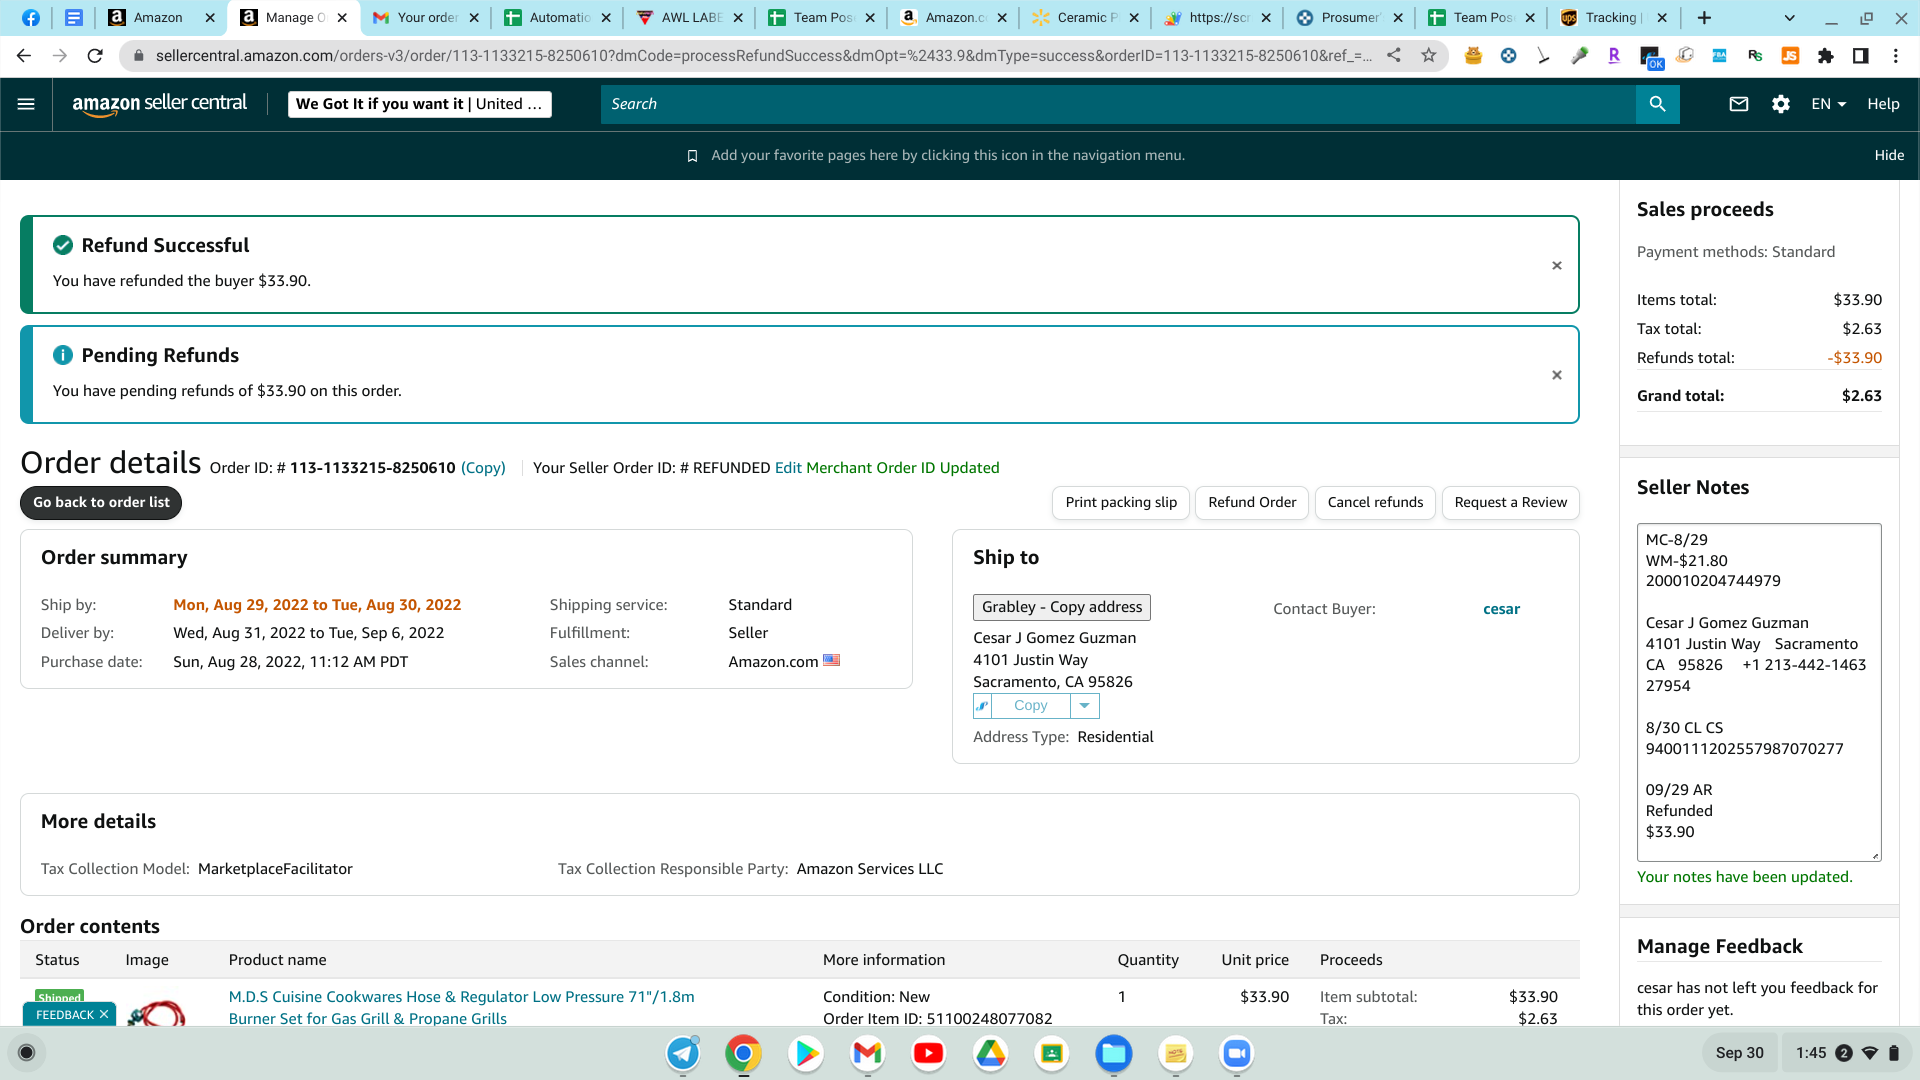This screenshot has width=1920, height=1080.
Task: Switch to the Prosumer browser tab
Action: click(x=1350, y=18)
